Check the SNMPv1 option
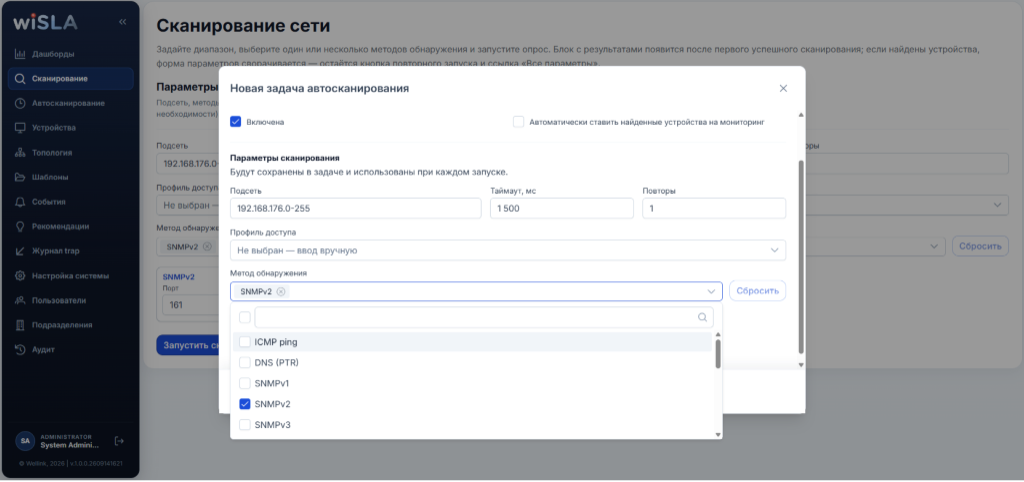1024x482 pixels. [245, 383]
